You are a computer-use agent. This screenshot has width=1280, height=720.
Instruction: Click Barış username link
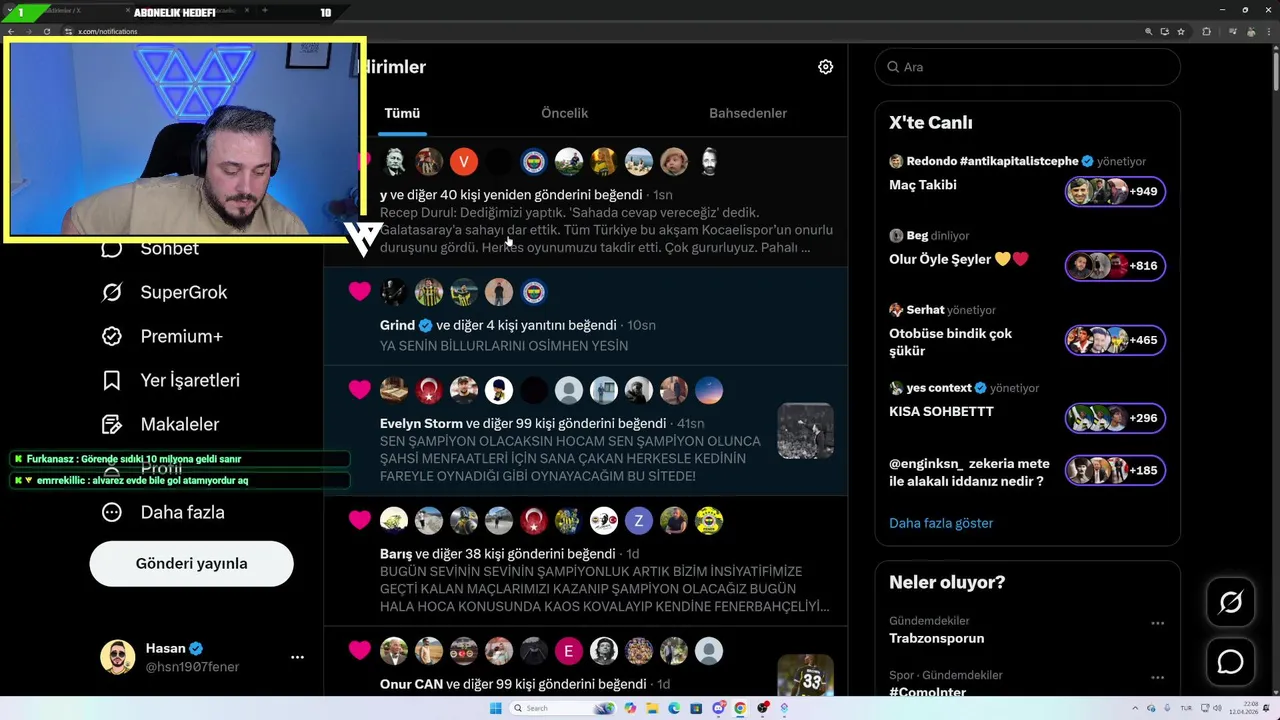coord(396,553)
